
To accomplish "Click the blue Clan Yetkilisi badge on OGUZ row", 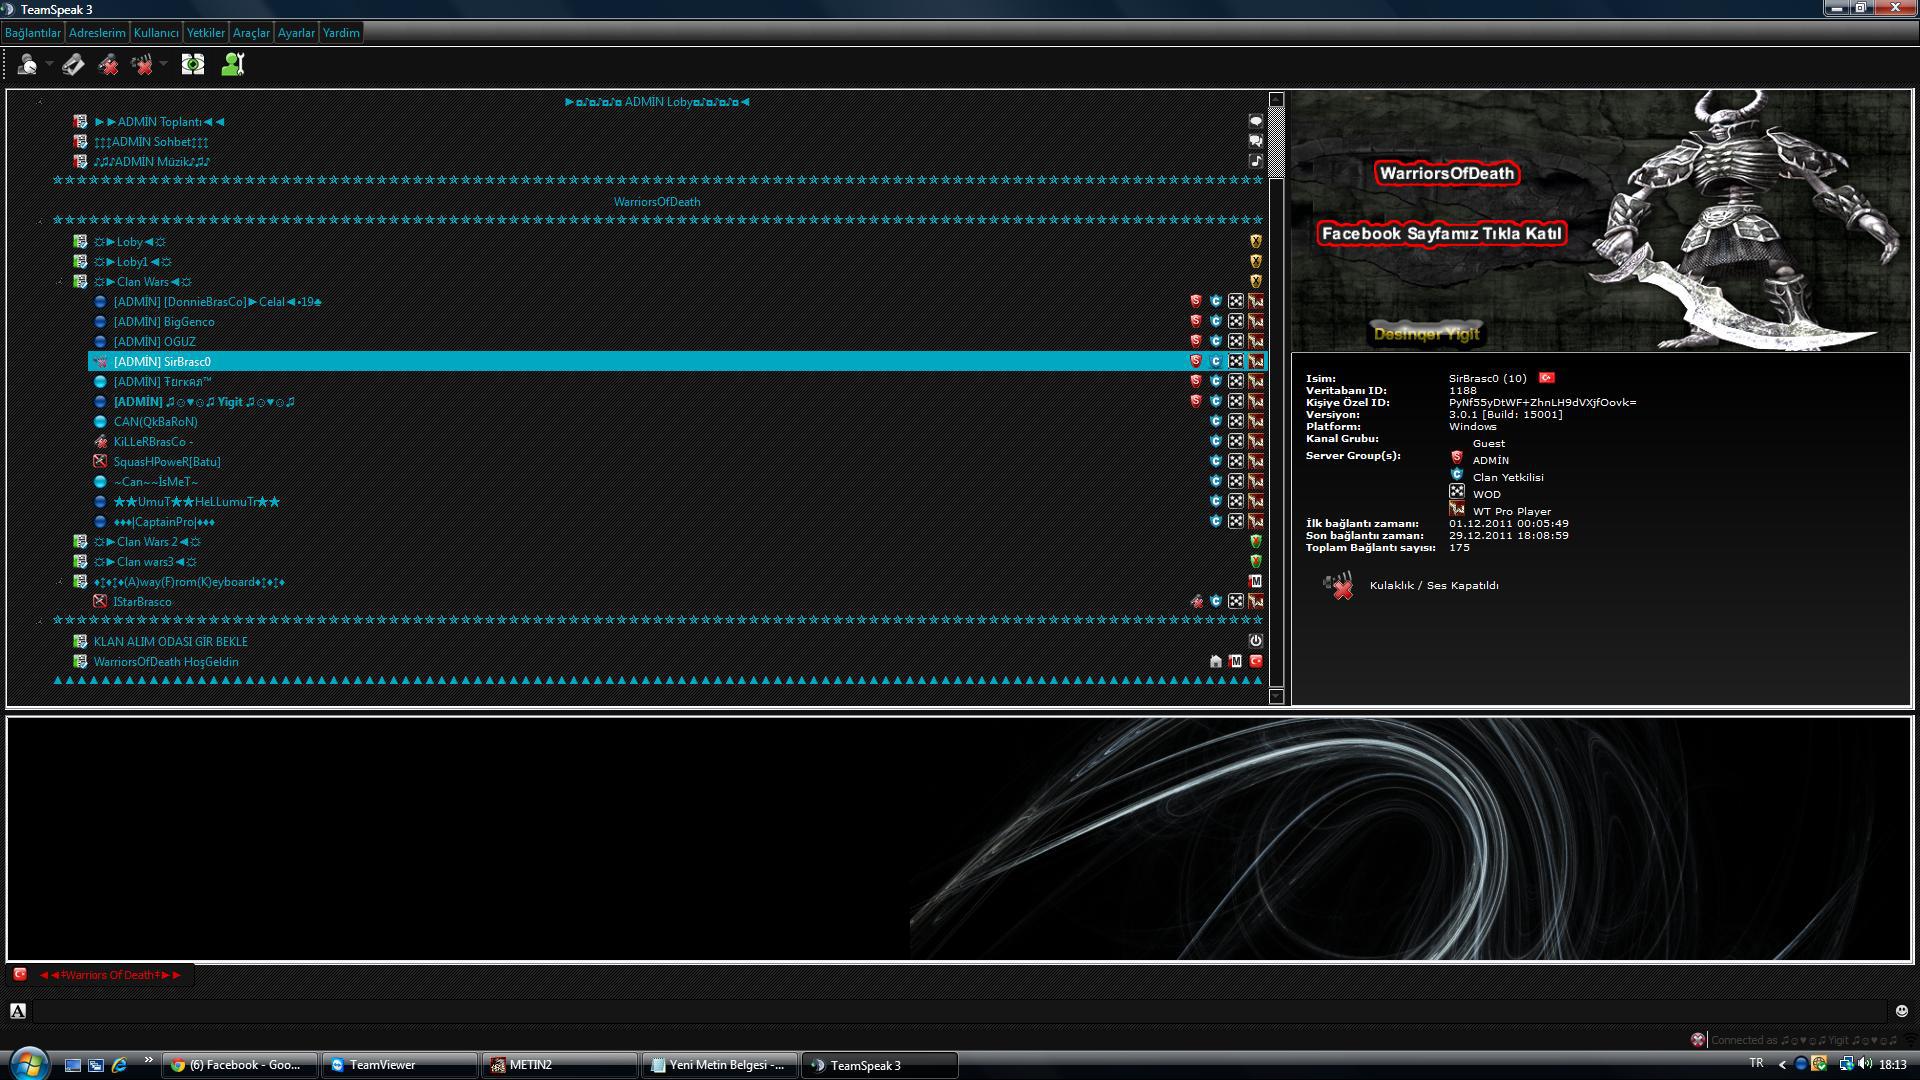I will (x=1216, y=342).
